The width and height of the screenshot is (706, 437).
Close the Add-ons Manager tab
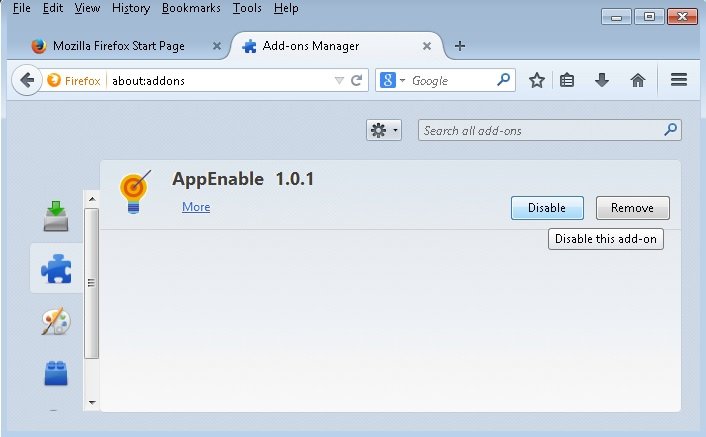[427, 46]
